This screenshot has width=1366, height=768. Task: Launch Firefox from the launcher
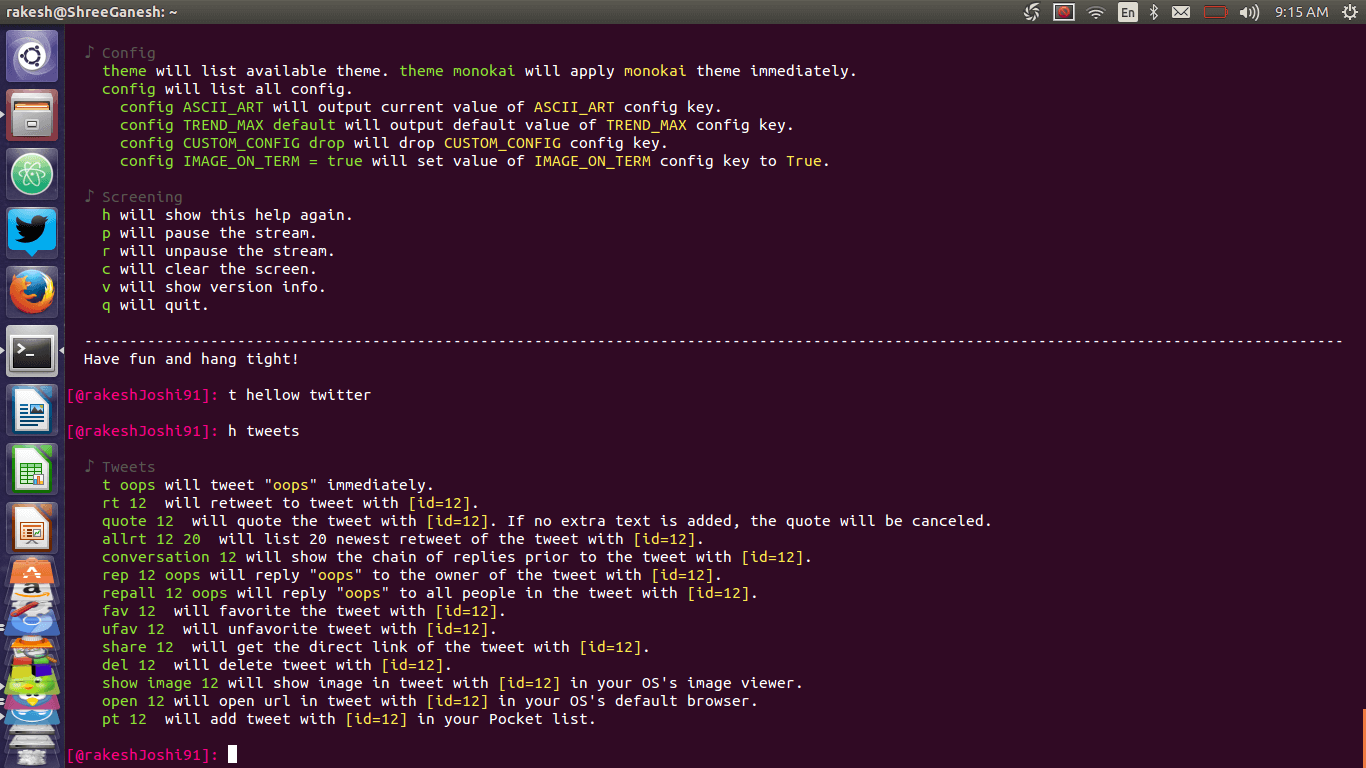33,292
